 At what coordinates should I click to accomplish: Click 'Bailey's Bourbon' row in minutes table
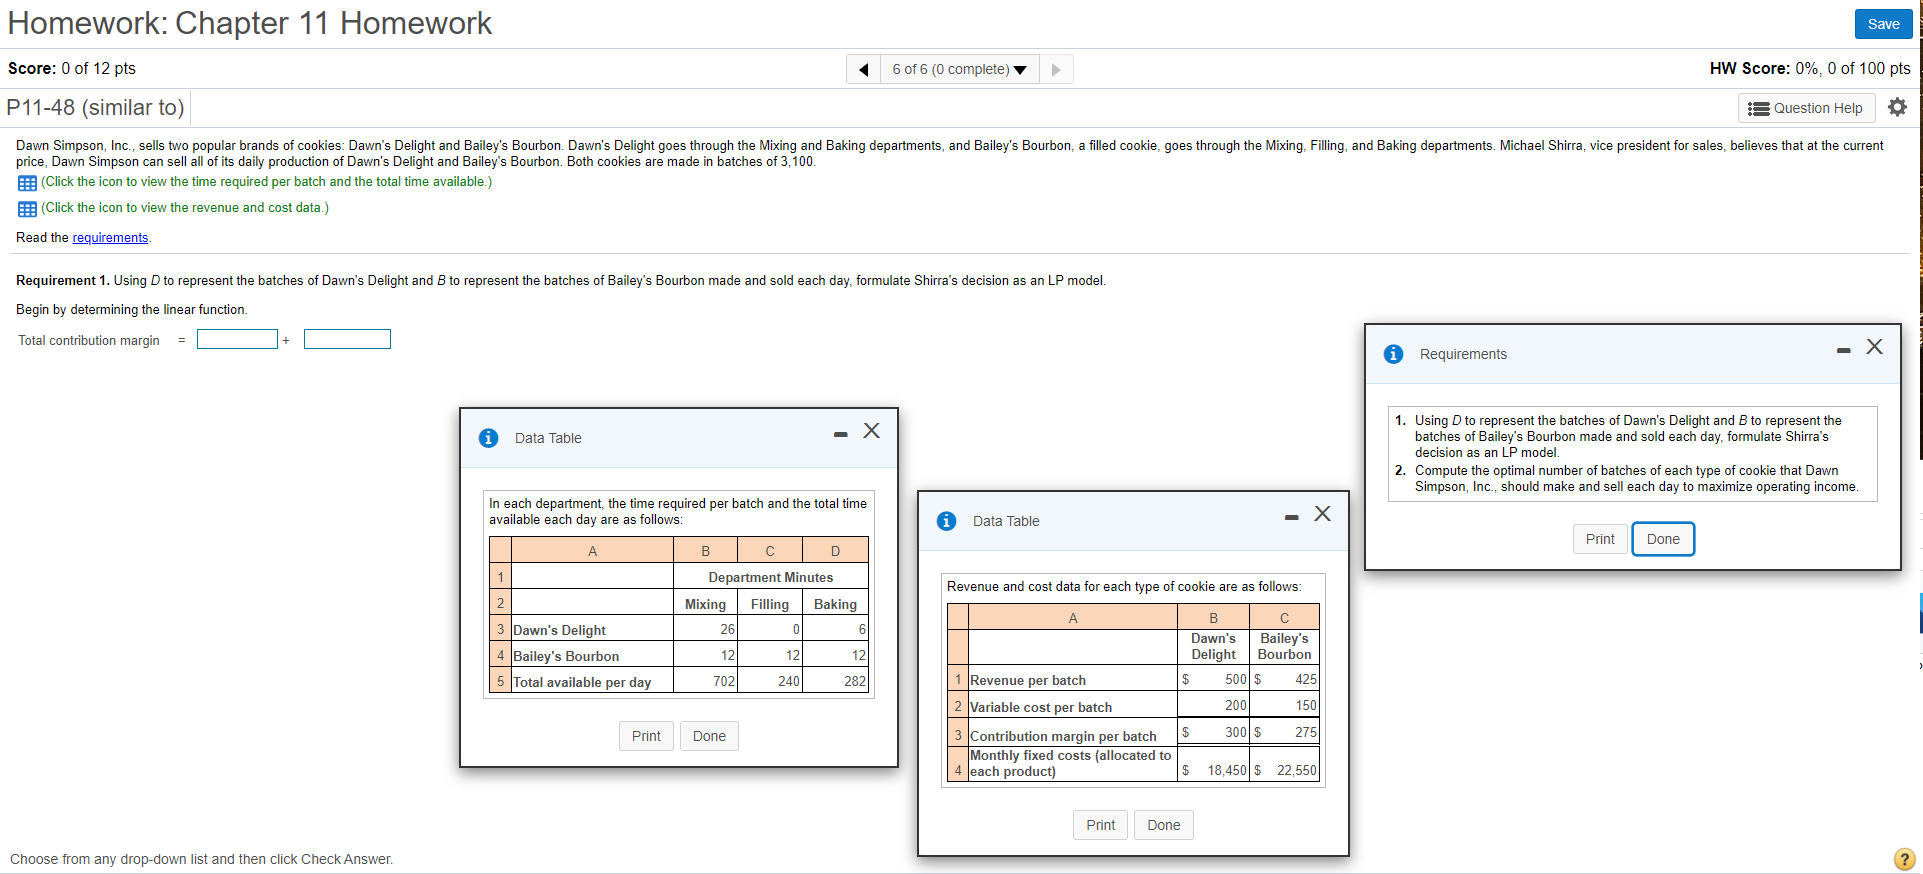[x=566, y=656]
